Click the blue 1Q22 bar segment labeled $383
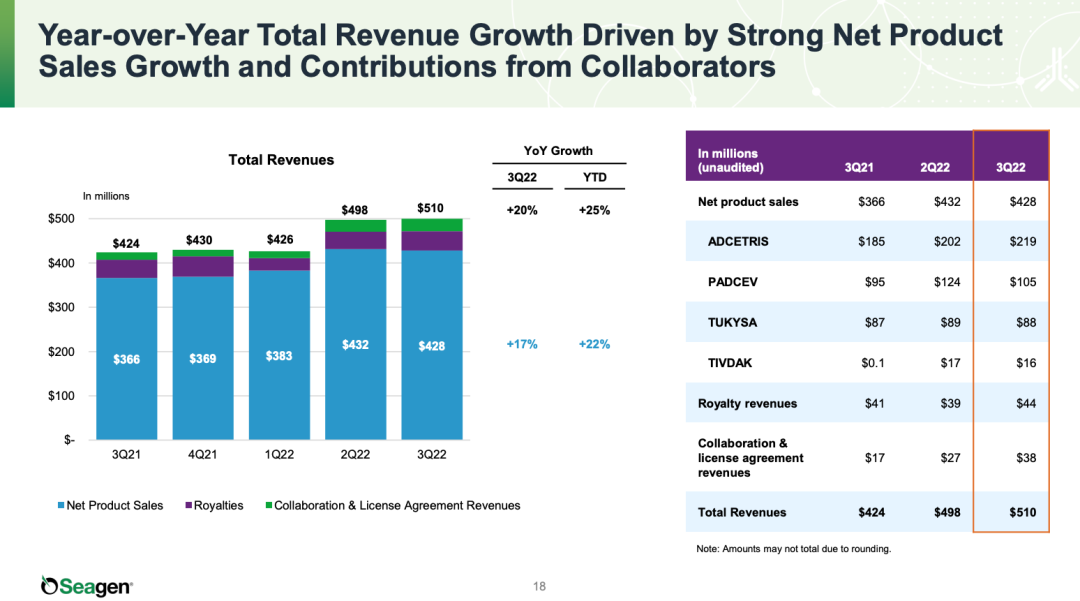Screen dimensions: 1080x601 (x=279, y=355)
